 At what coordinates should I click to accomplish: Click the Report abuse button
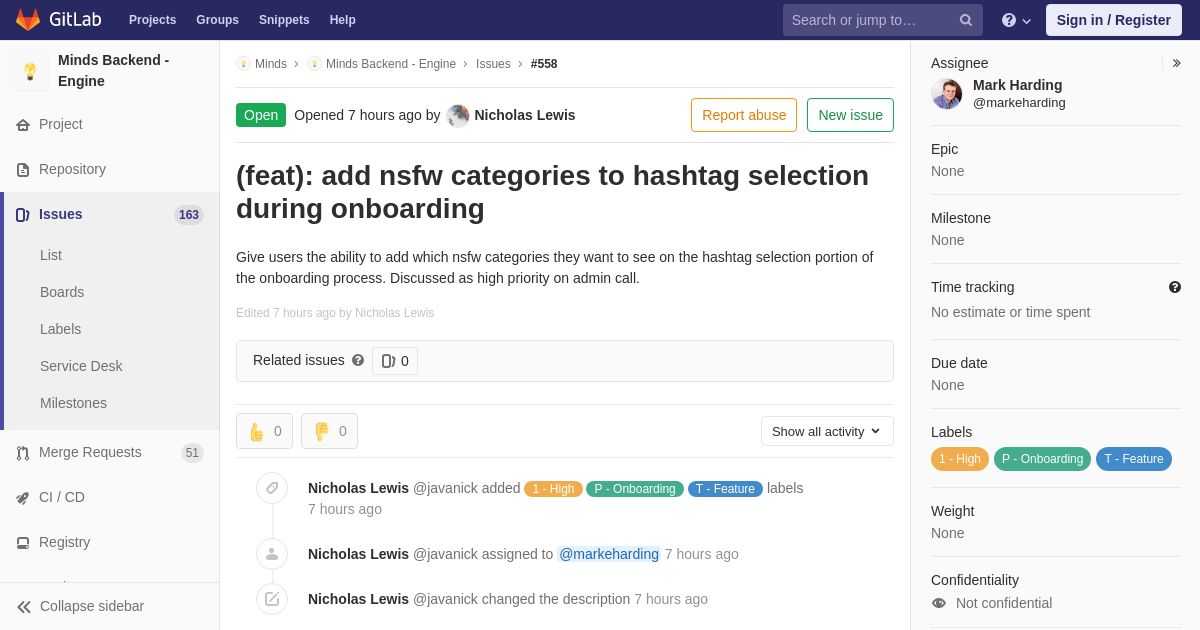744,115
